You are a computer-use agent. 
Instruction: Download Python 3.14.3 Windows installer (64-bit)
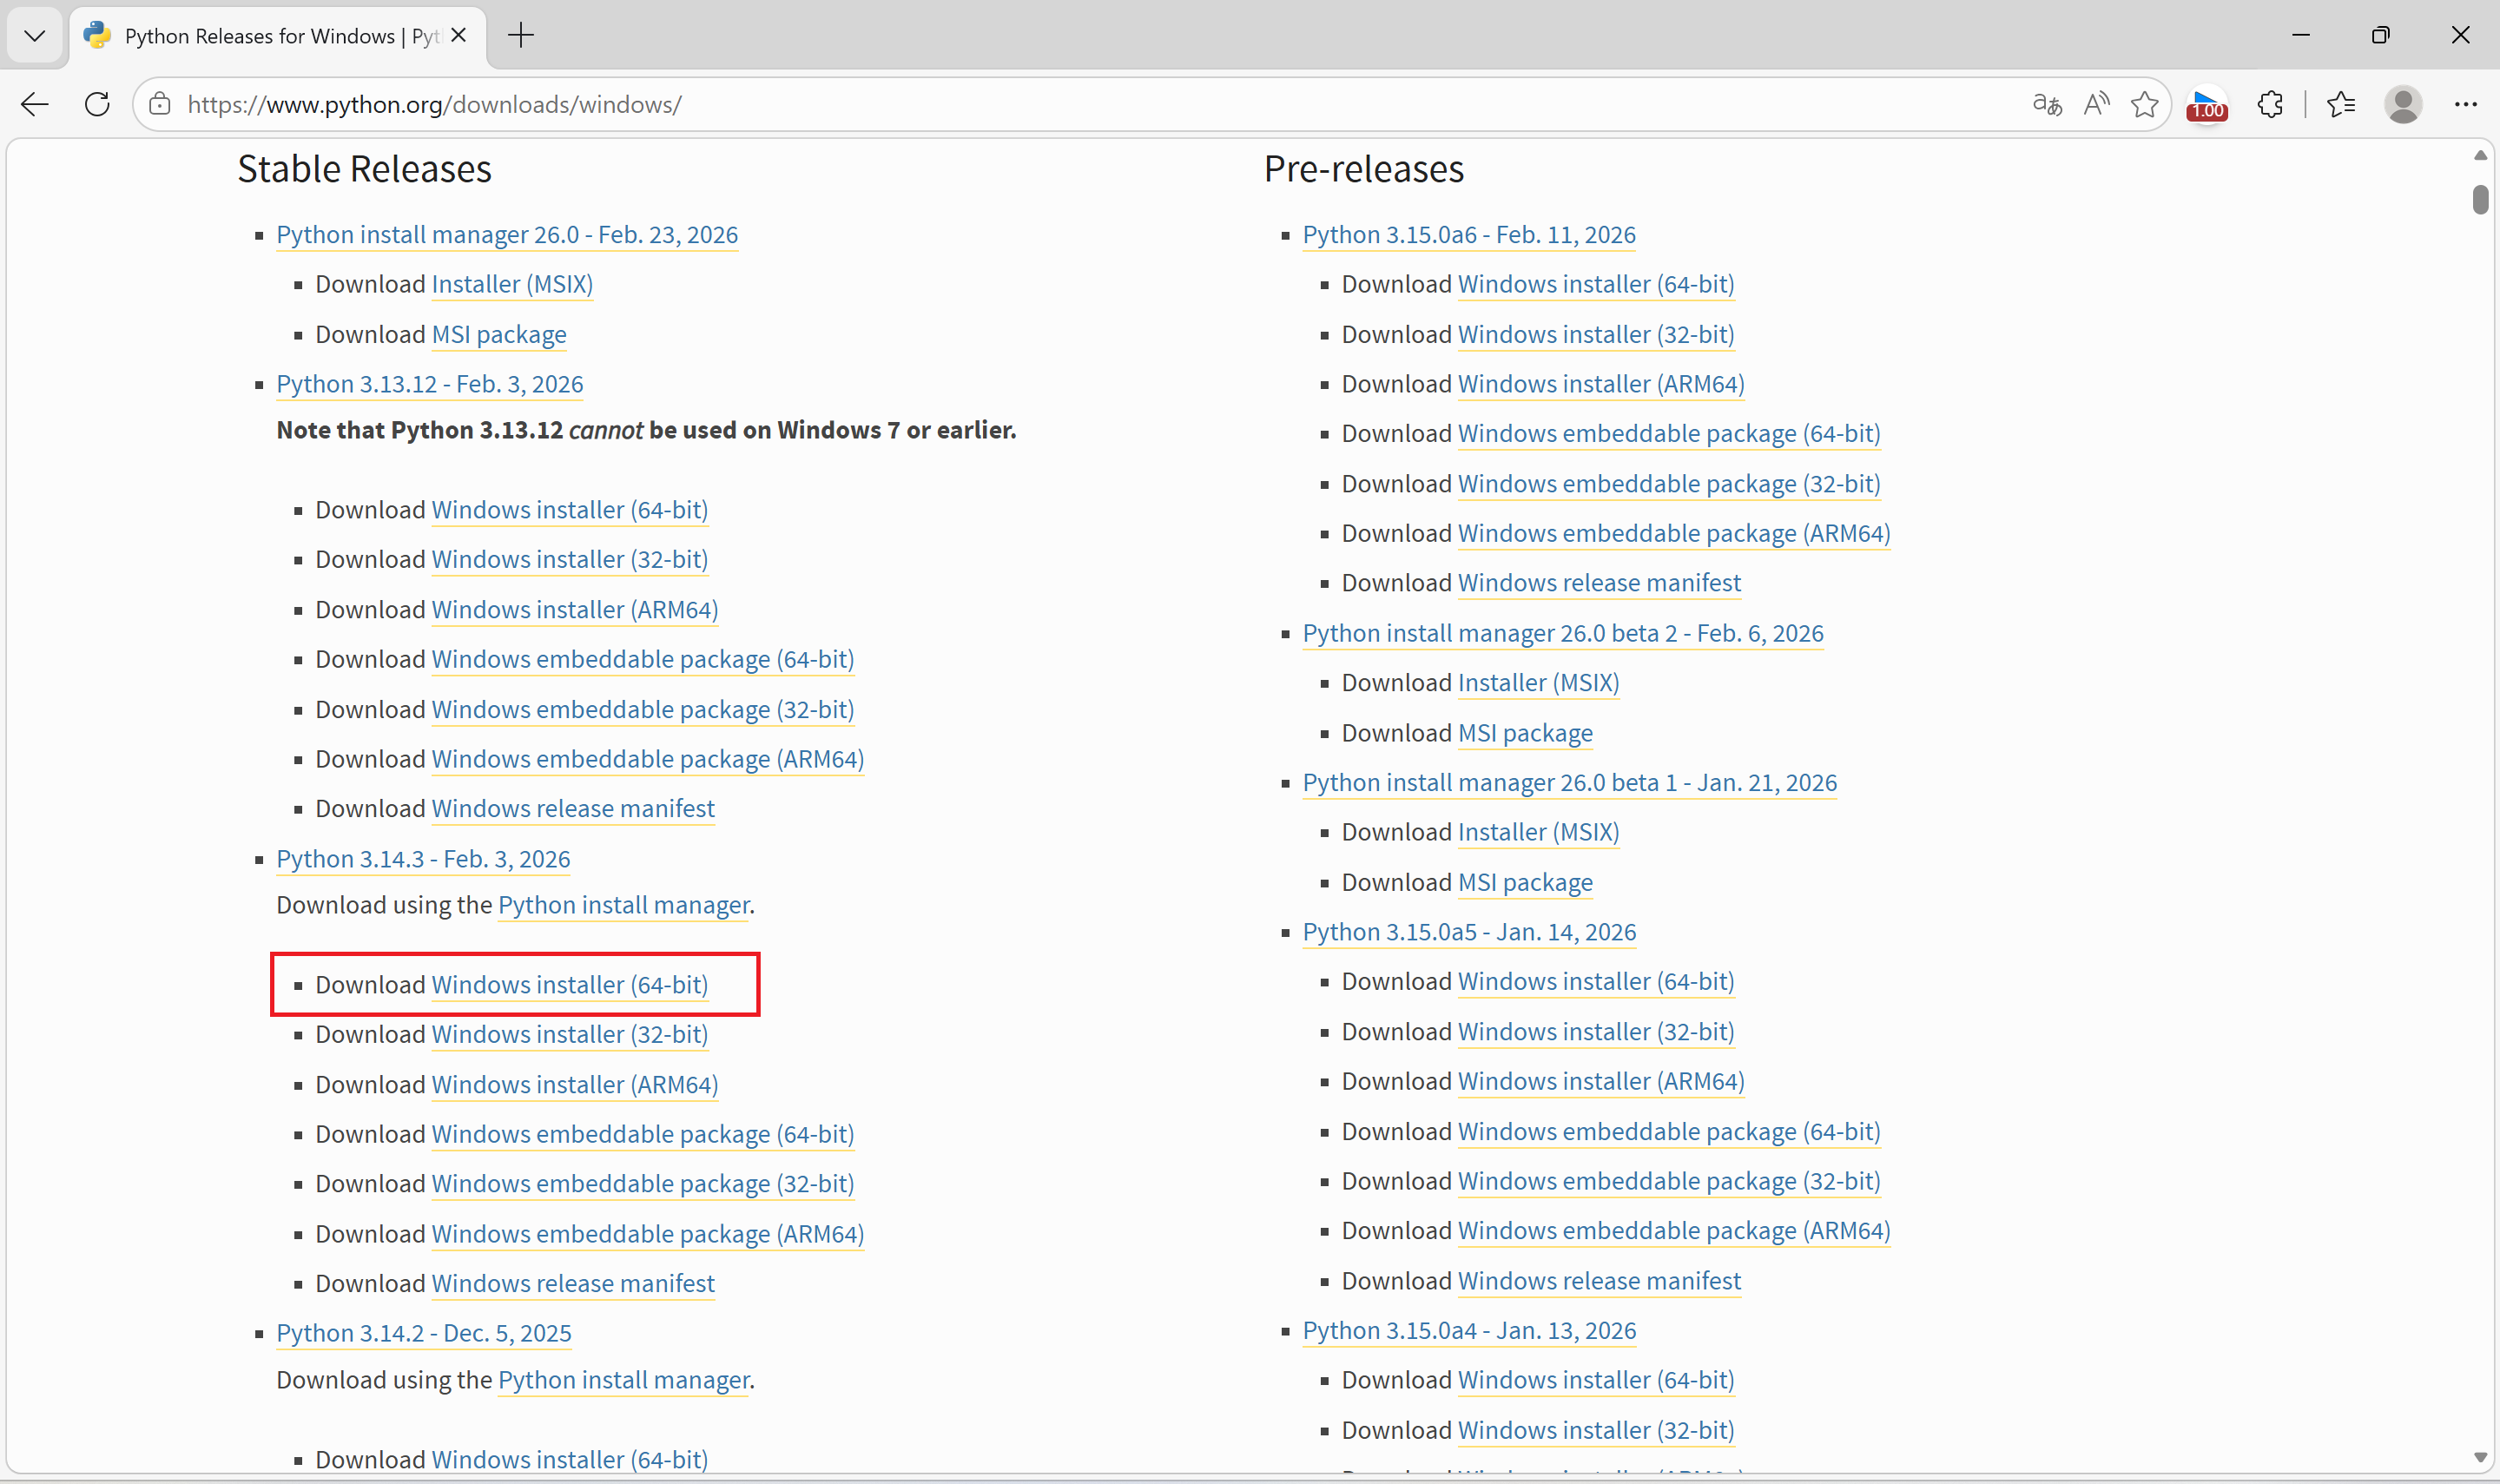pyautogui.click(x=570, y=985)
